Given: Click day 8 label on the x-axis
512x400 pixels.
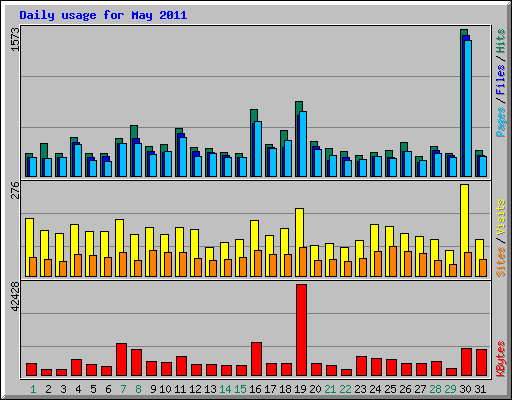Looking at the screenshot, I should click(138, 389).
